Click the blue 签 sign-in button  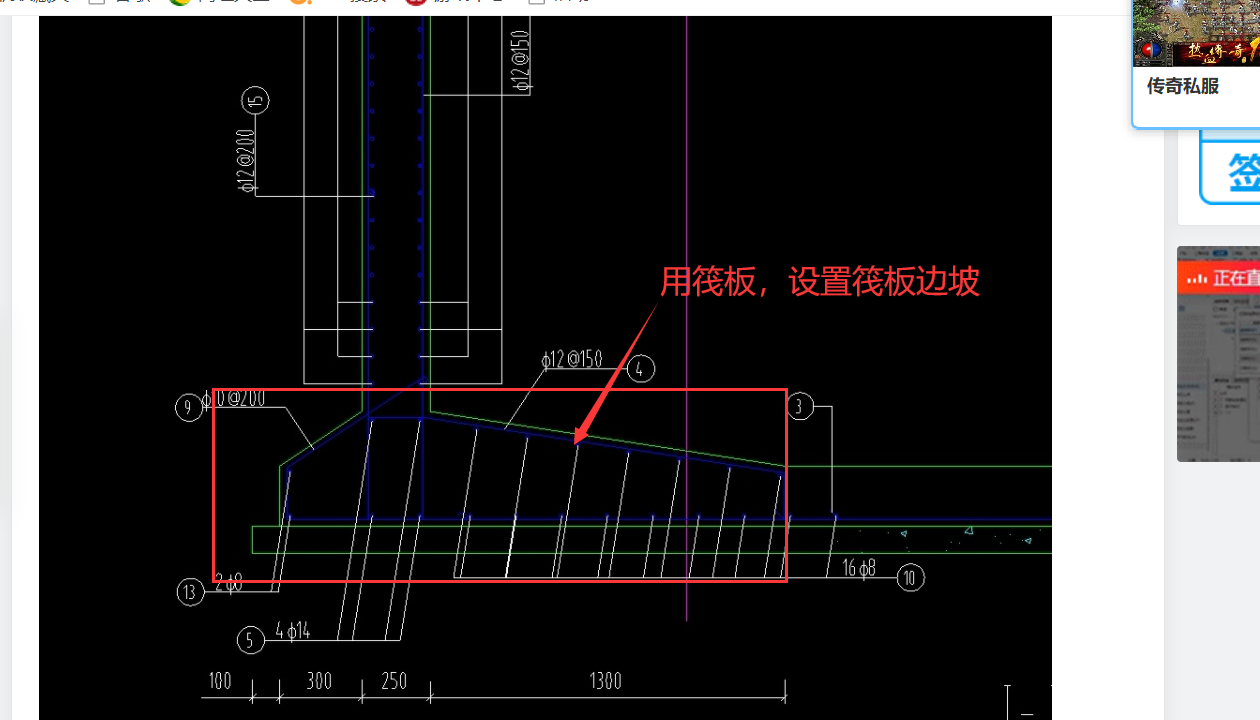tap(1229, 172)
